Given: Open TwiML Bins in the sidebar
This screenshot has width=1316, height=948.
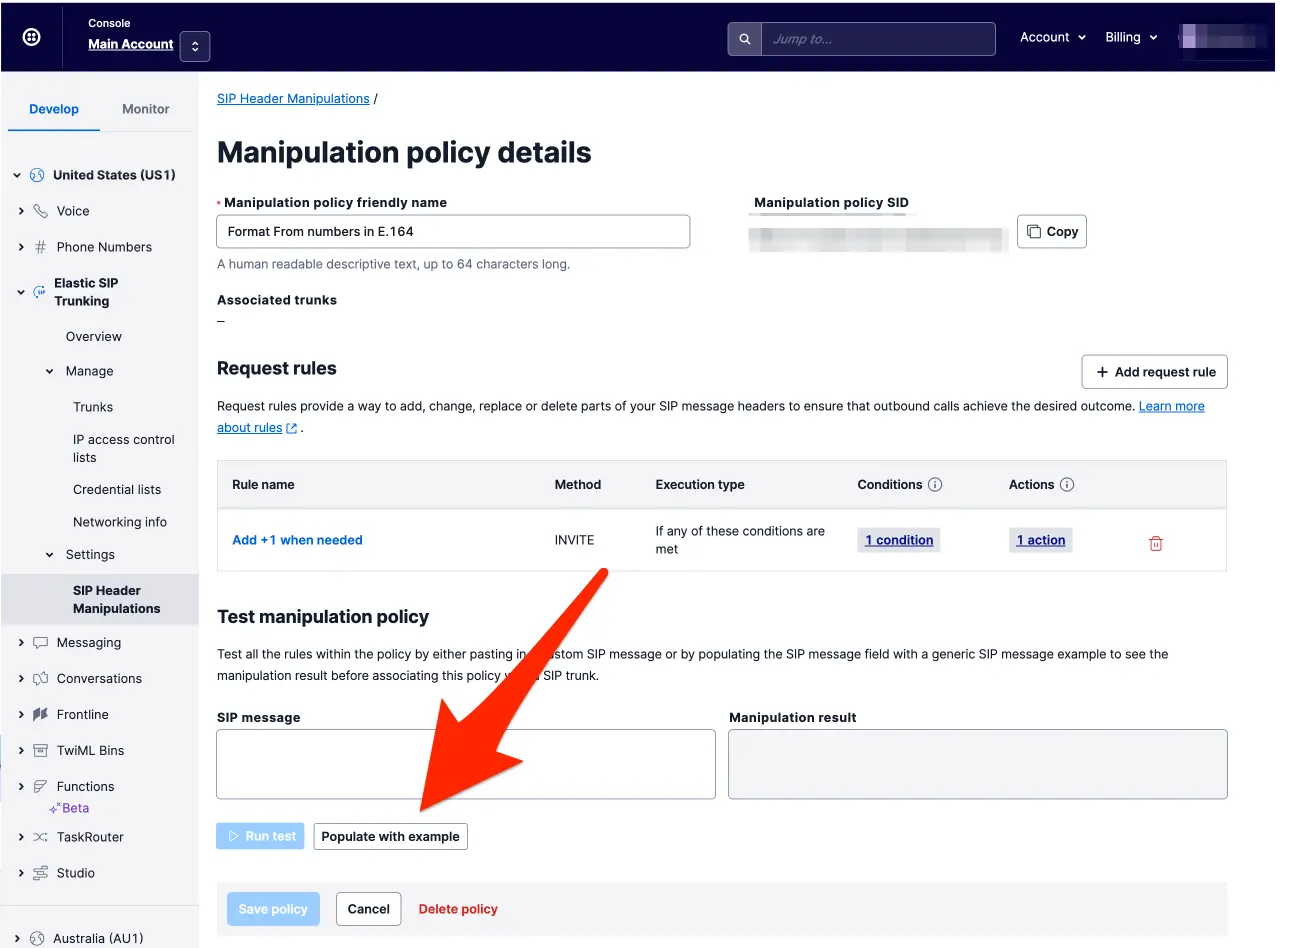Looking at the screenshot, I should [x=91, y=751].
